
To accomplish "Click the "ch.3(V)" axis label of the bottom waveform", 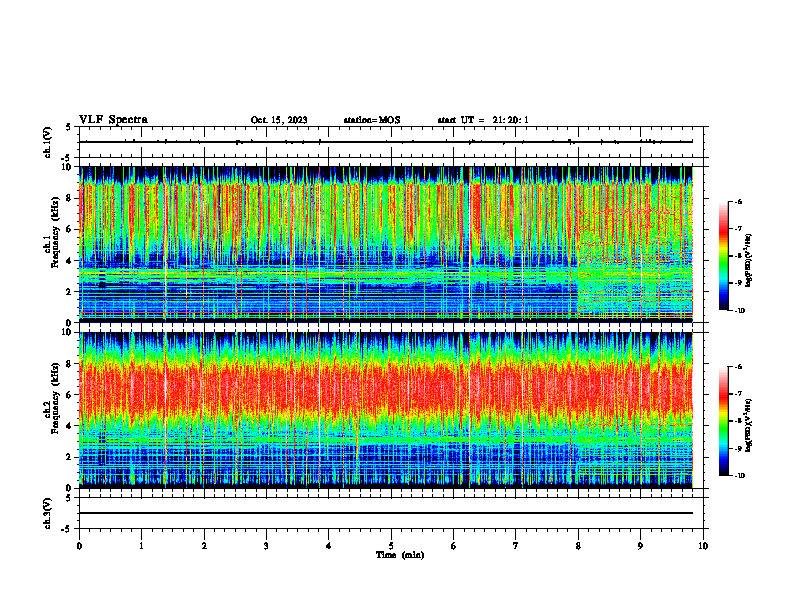I will point(48,513).
